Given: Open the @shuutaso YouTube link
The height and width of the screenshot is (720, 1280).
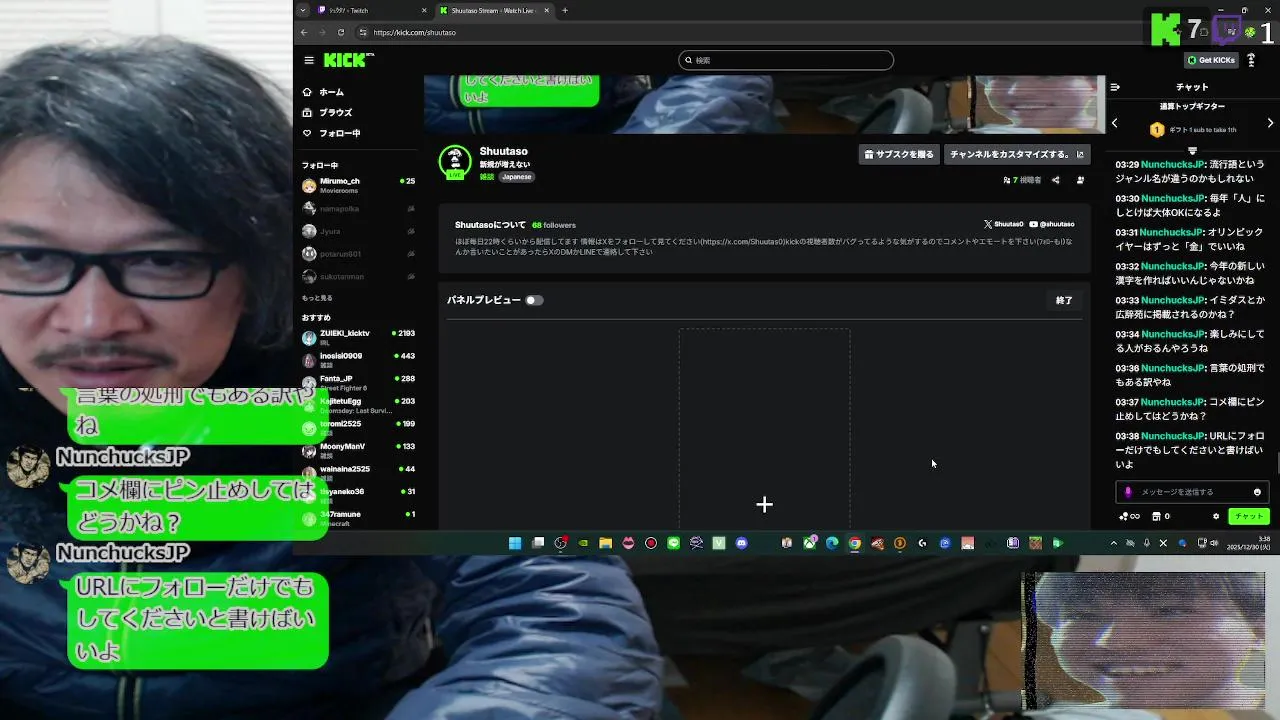Looking at the screenshot, I should pyautogui.click(x=1052, y=224).
